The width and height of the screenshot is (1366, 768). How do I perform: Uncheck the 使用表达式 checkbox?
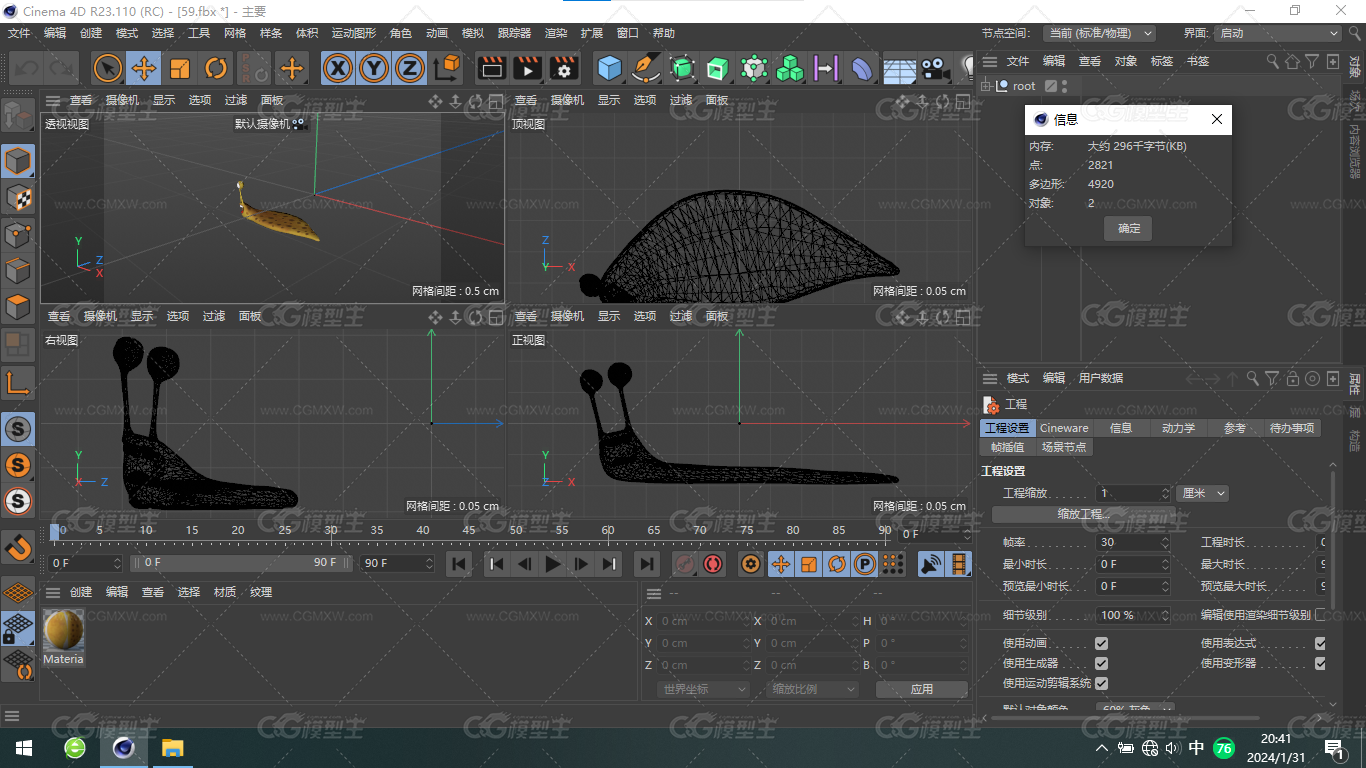point(1320,643)
